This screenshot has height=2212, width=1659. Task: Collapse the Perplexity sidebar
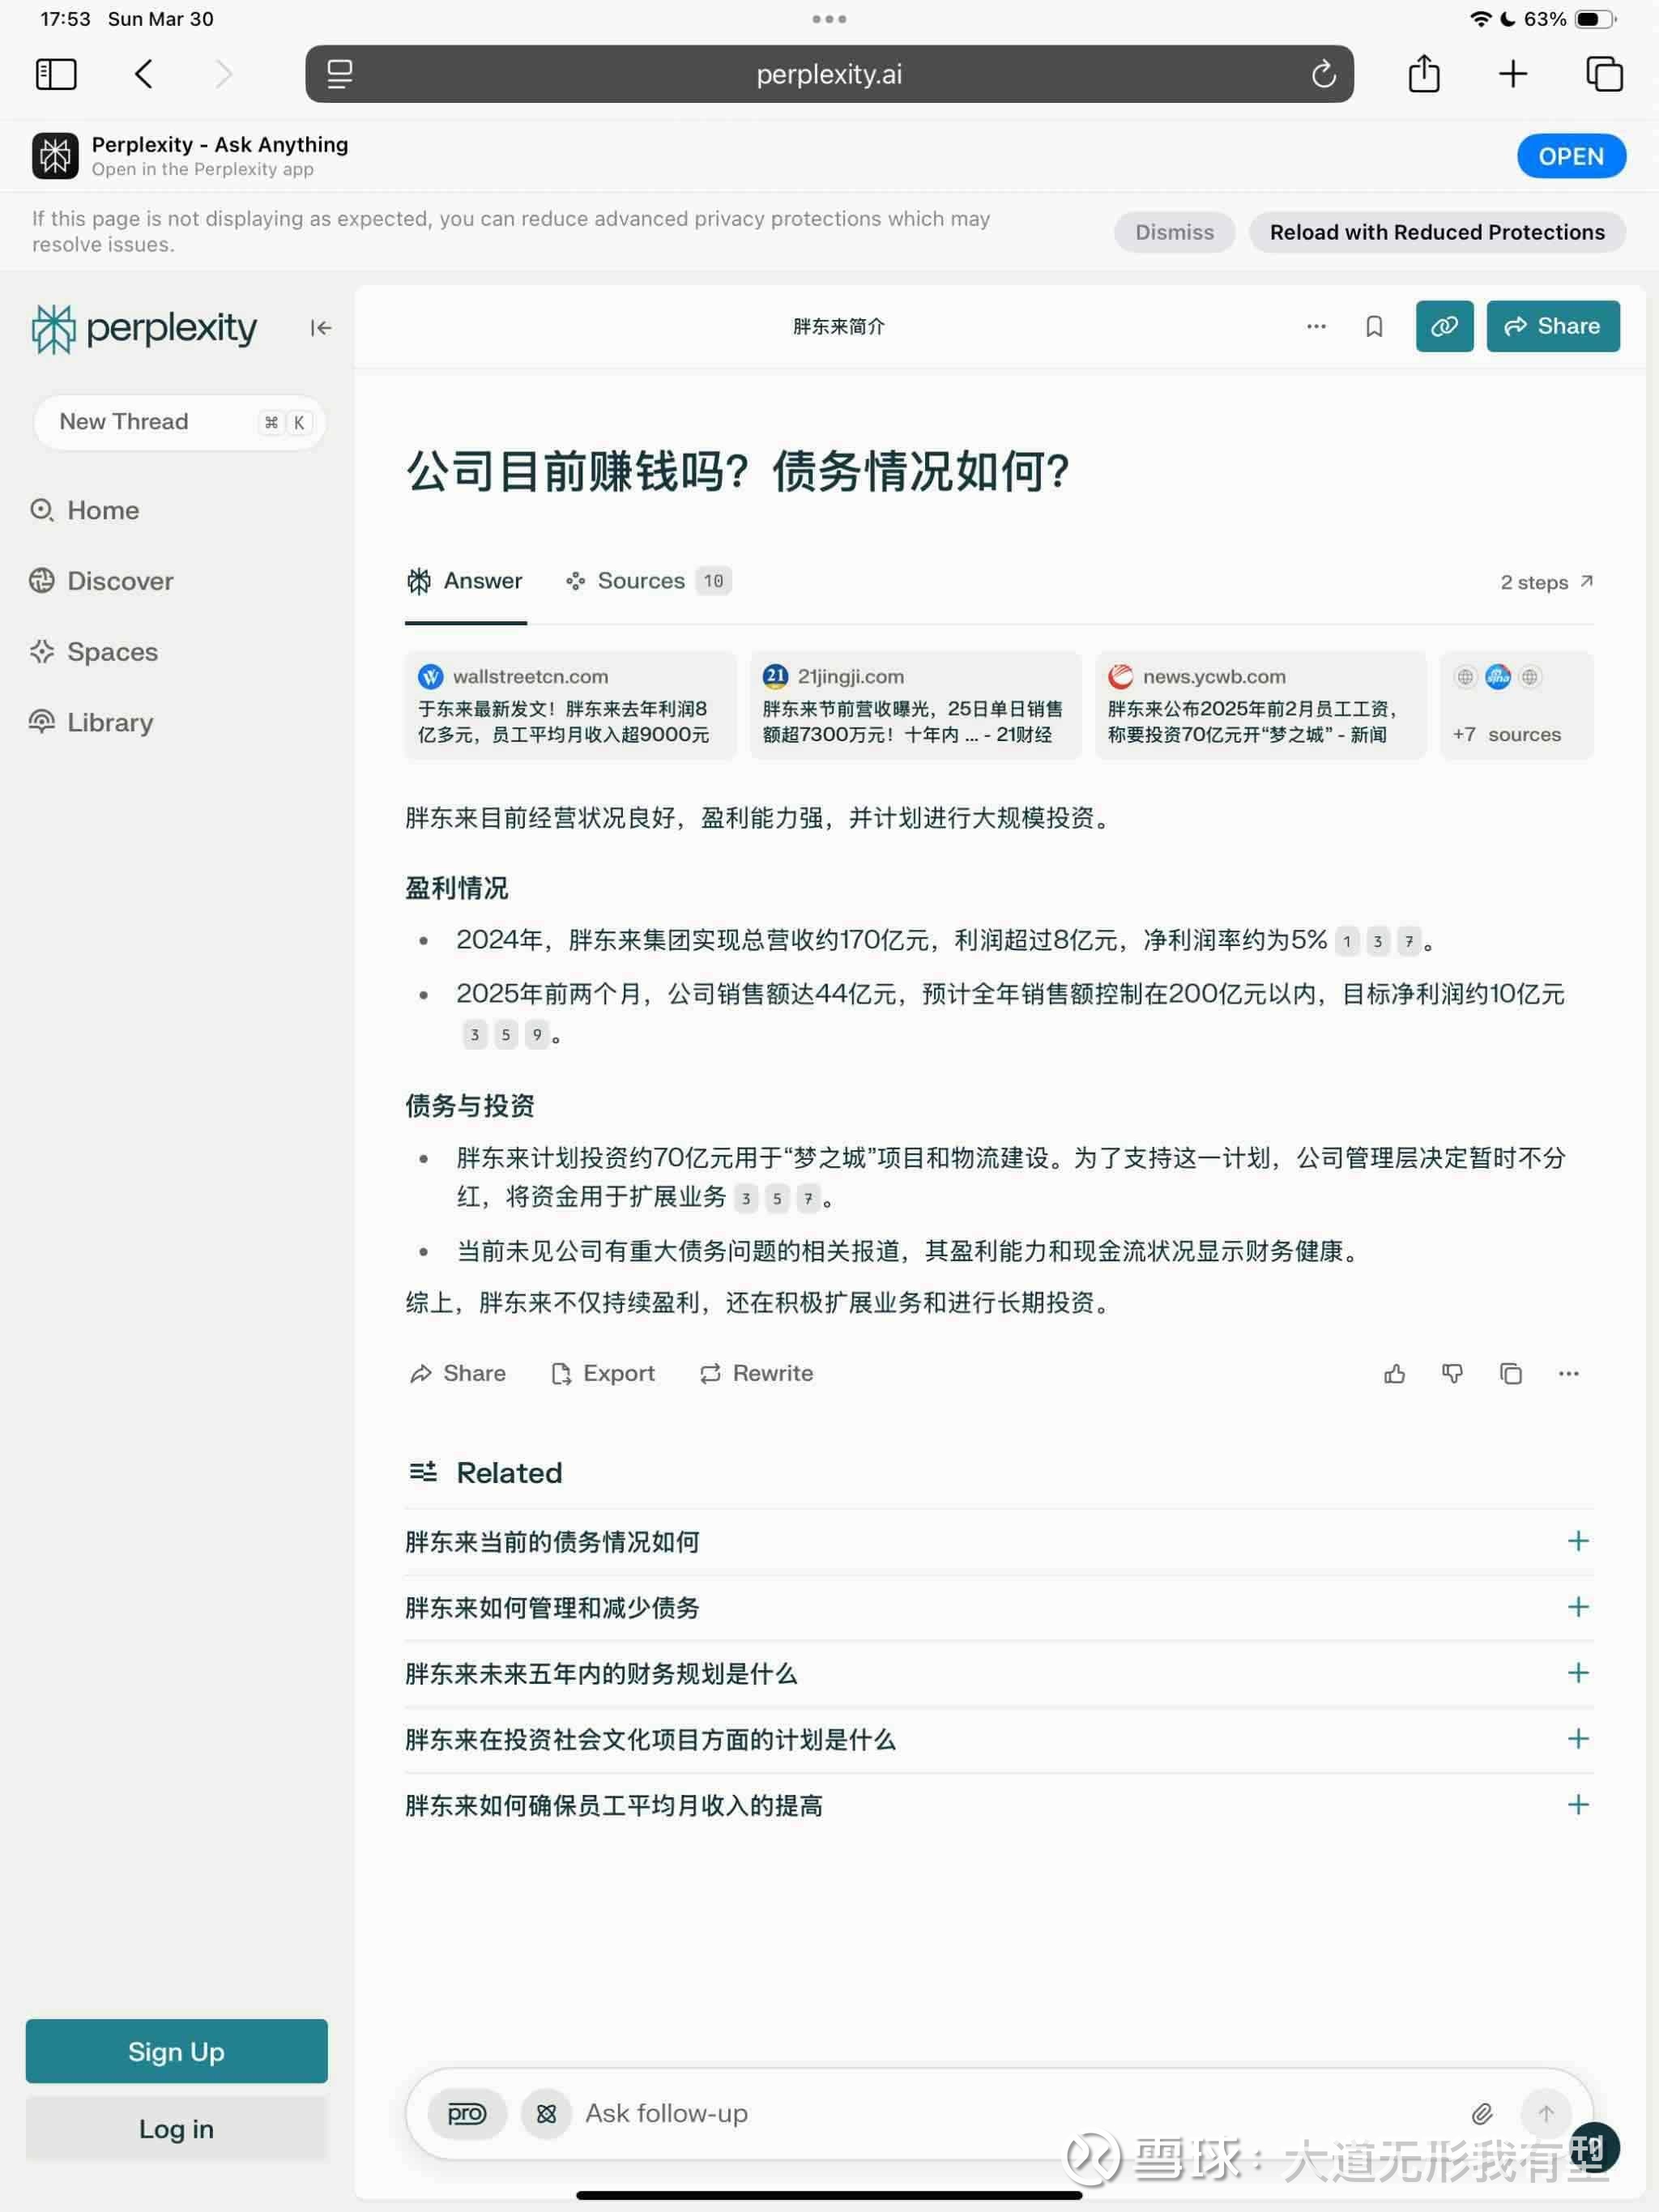point(320,328)
